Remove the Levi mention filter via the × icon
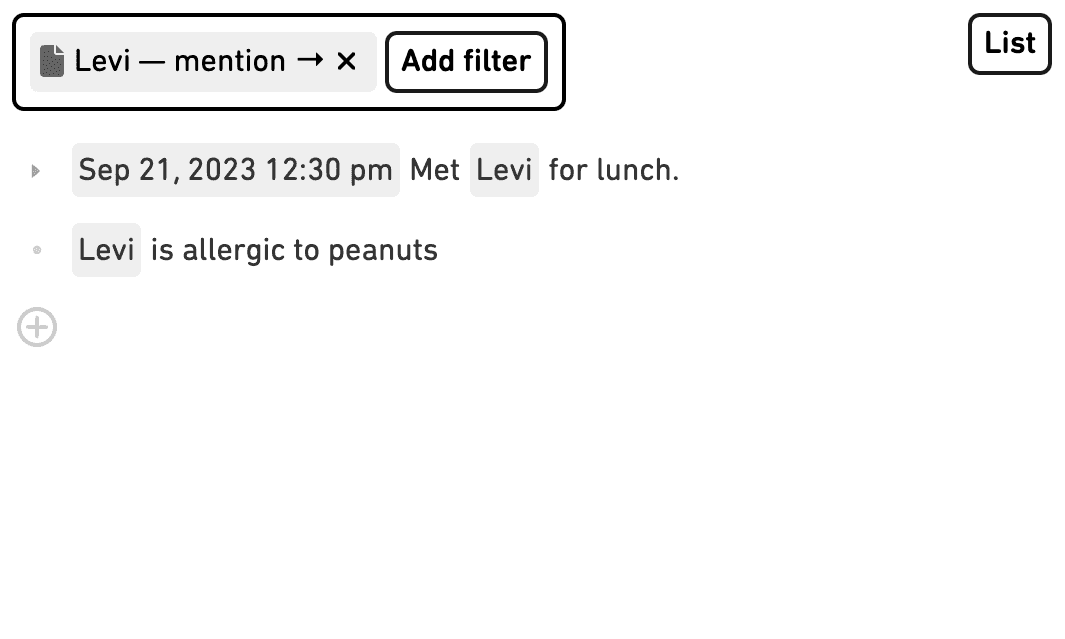The image size is (1065, 639). [345, 61]
